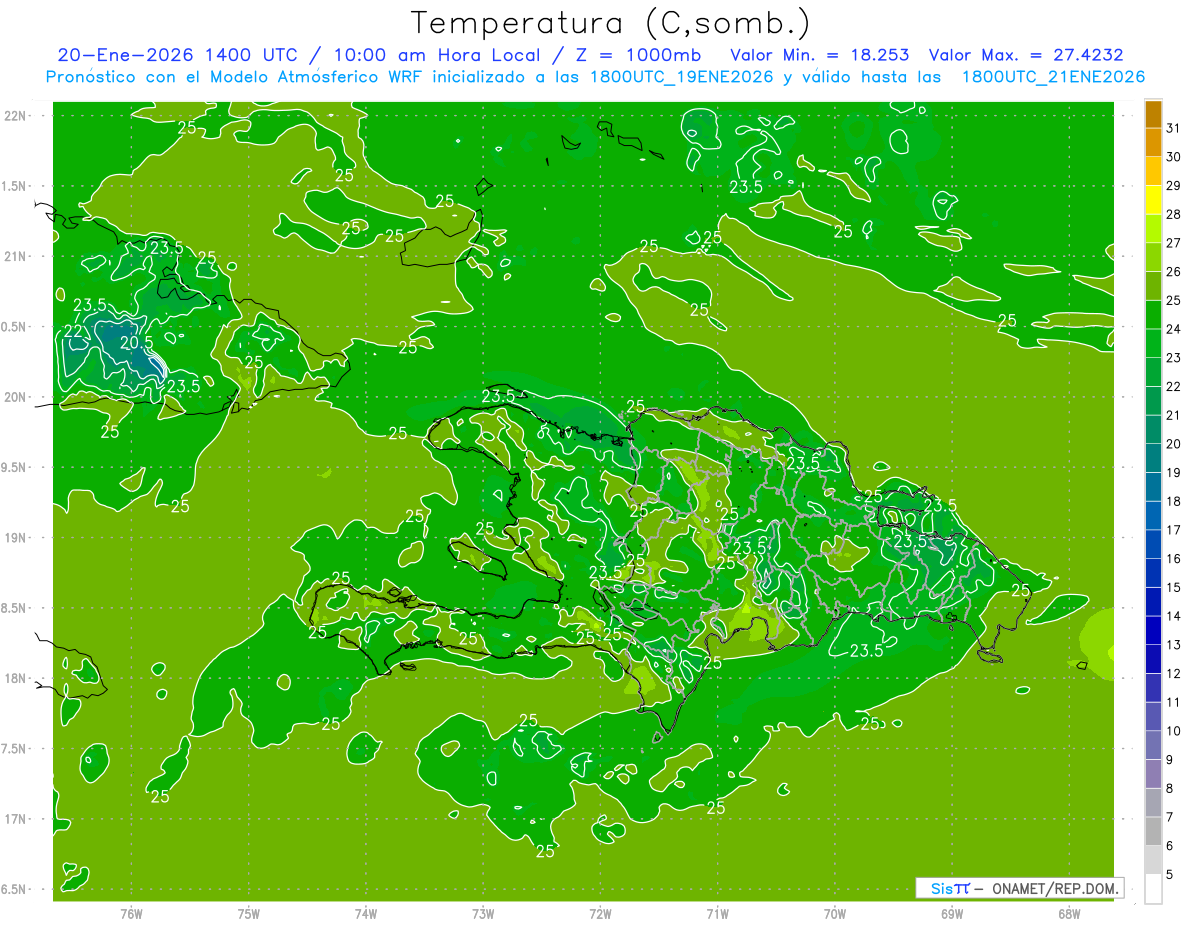
Task: Pick the blue color bar segment between 15 and 16
Action: coord(1153,573)
